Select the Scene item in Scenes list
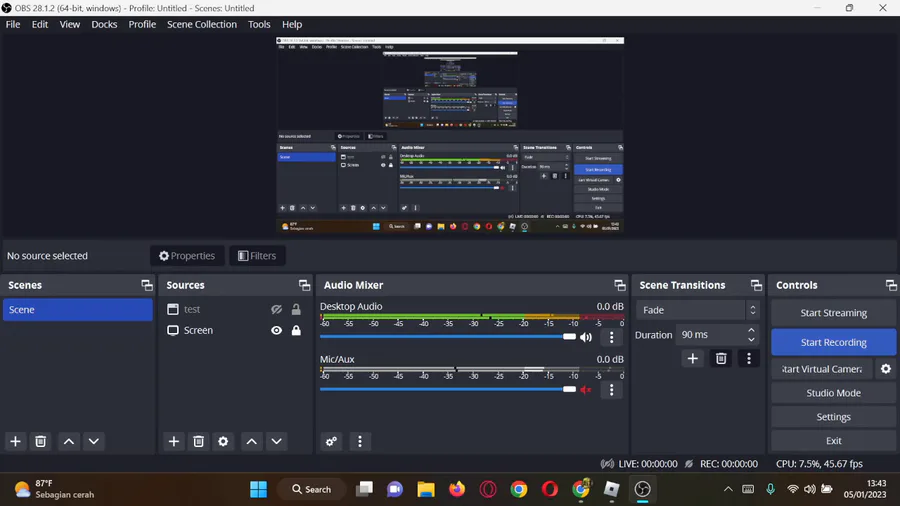Screen dimensions: 900x506 click(x=77, y=310)
